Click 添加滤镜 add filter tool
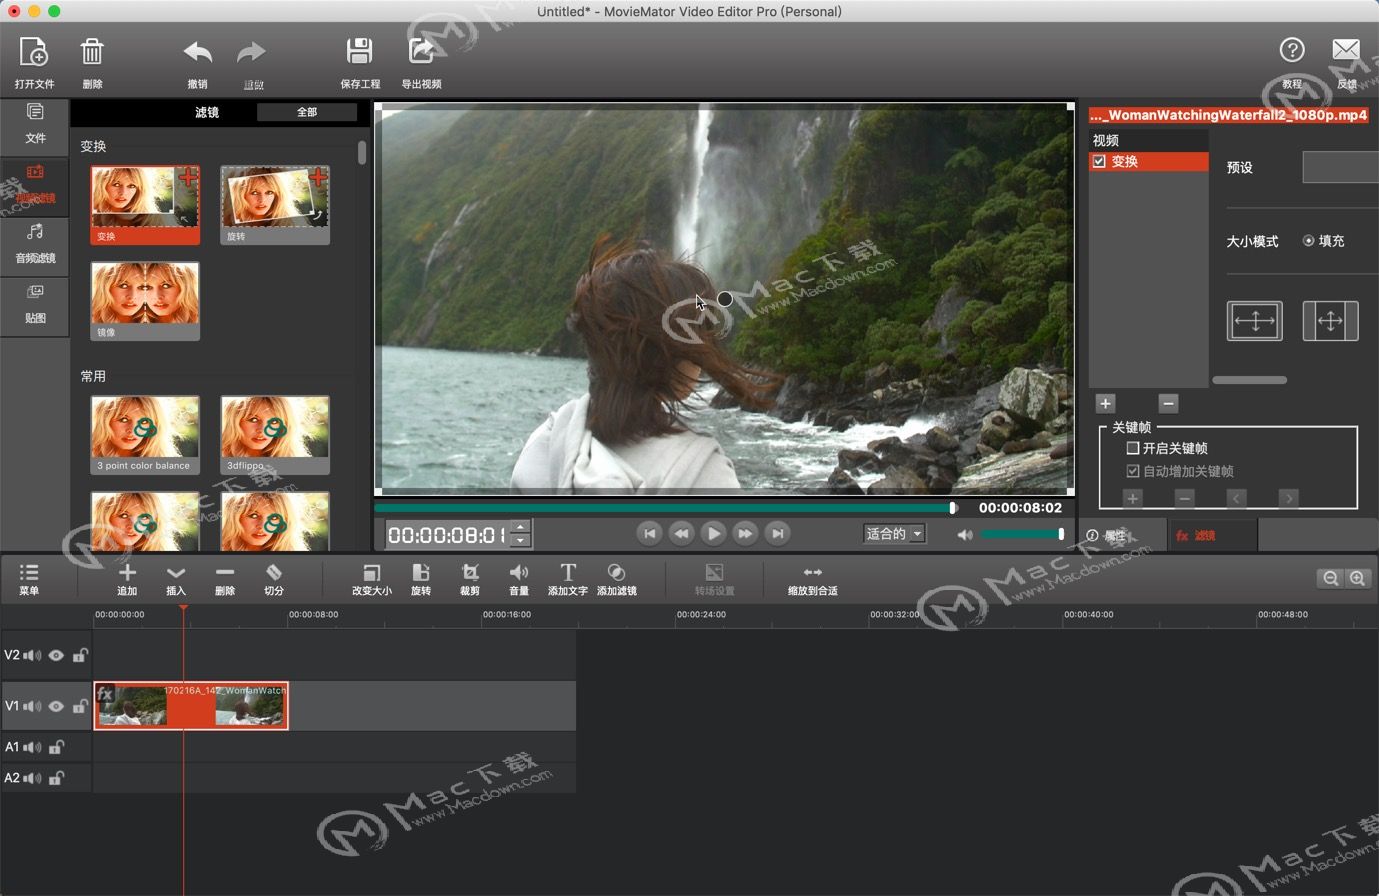Screen dimensions: 1379x896 point(616,573)
